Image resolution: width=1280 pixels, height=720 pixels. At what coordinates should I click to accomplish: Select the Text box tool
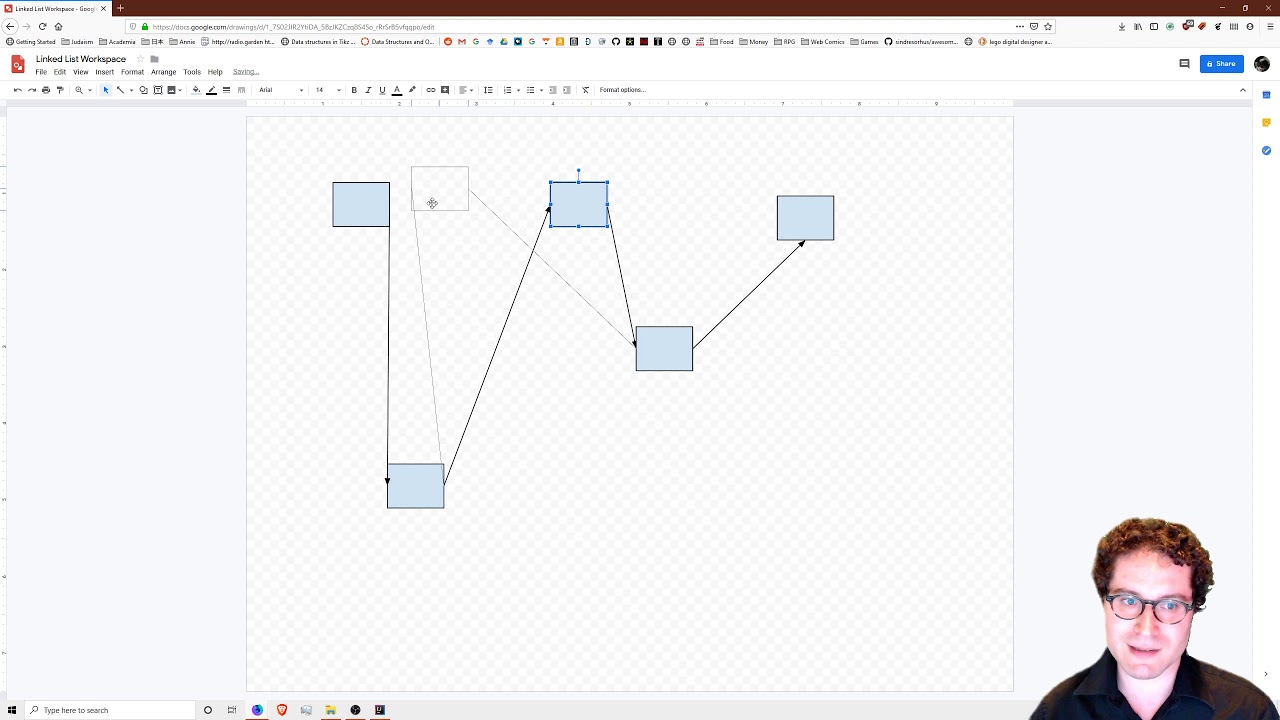point(158,90)
